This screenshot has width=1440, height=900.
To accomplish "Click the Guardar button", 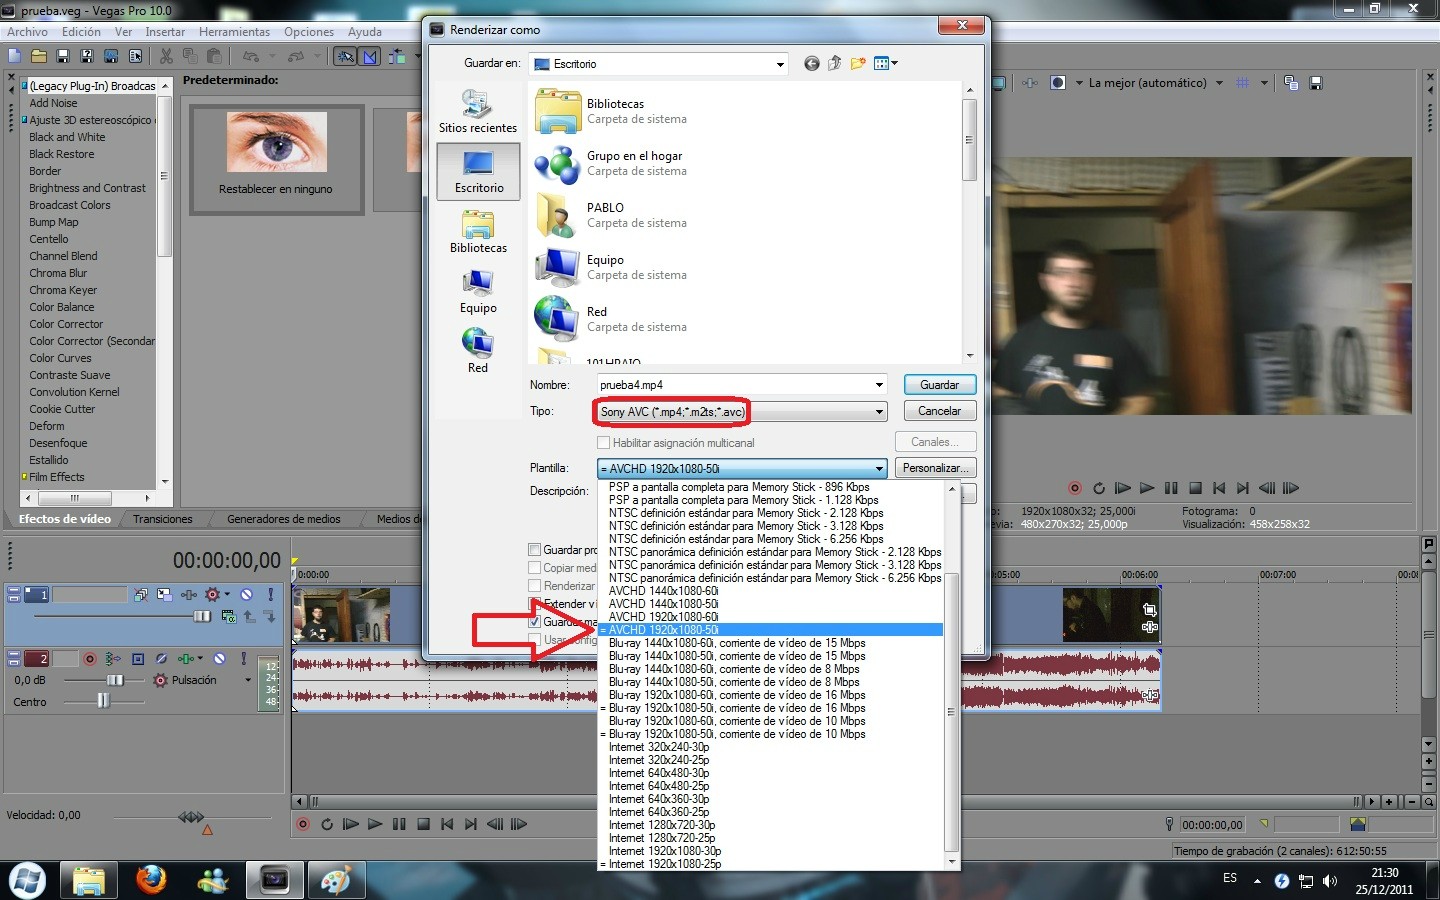I will tap(939, 385).
